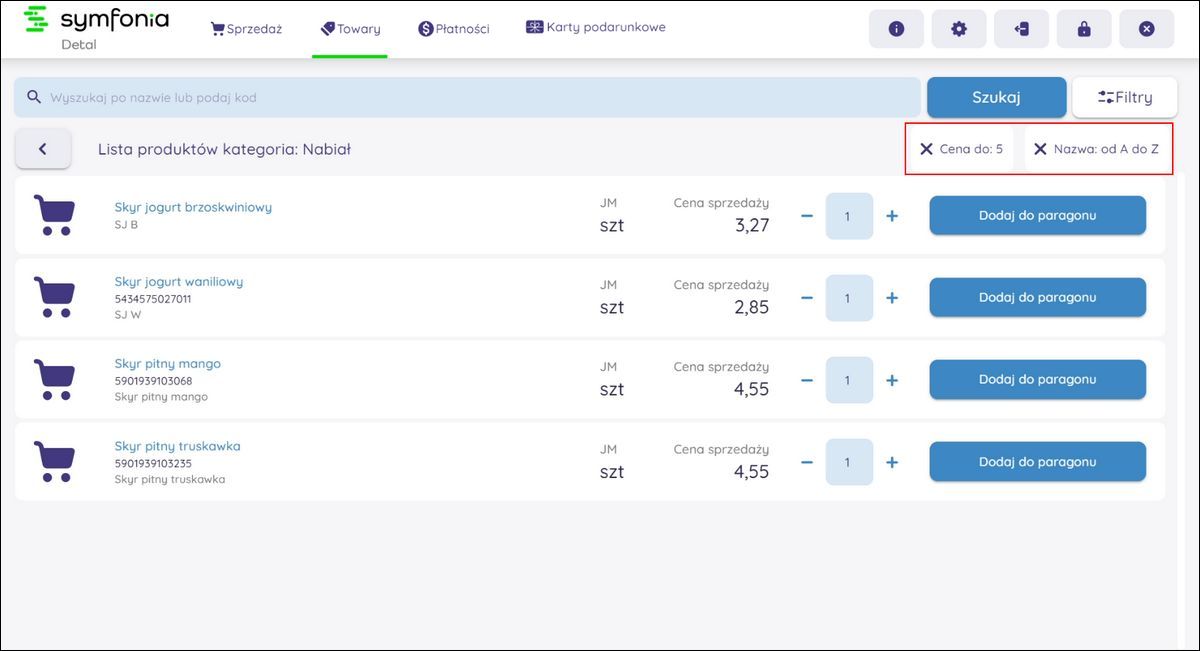The width and height of the screenshot is (1200, 651).
Task: Click the padlock lock button
Action: tap(1084, 29)
